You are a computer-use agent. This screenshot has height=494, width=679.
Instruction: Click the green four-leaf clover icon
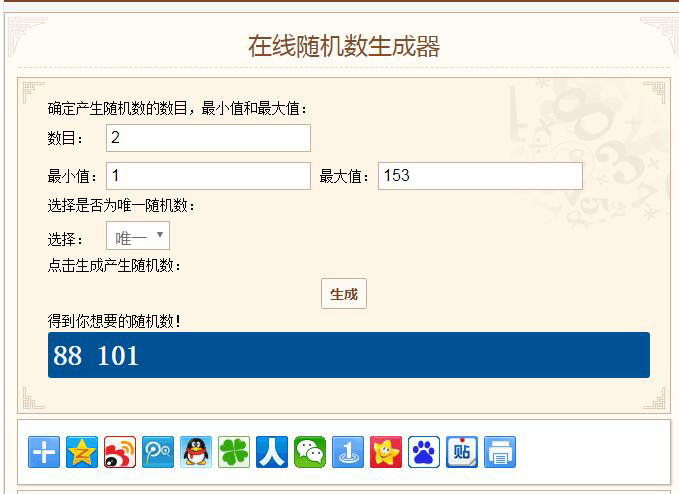point(234,452)
